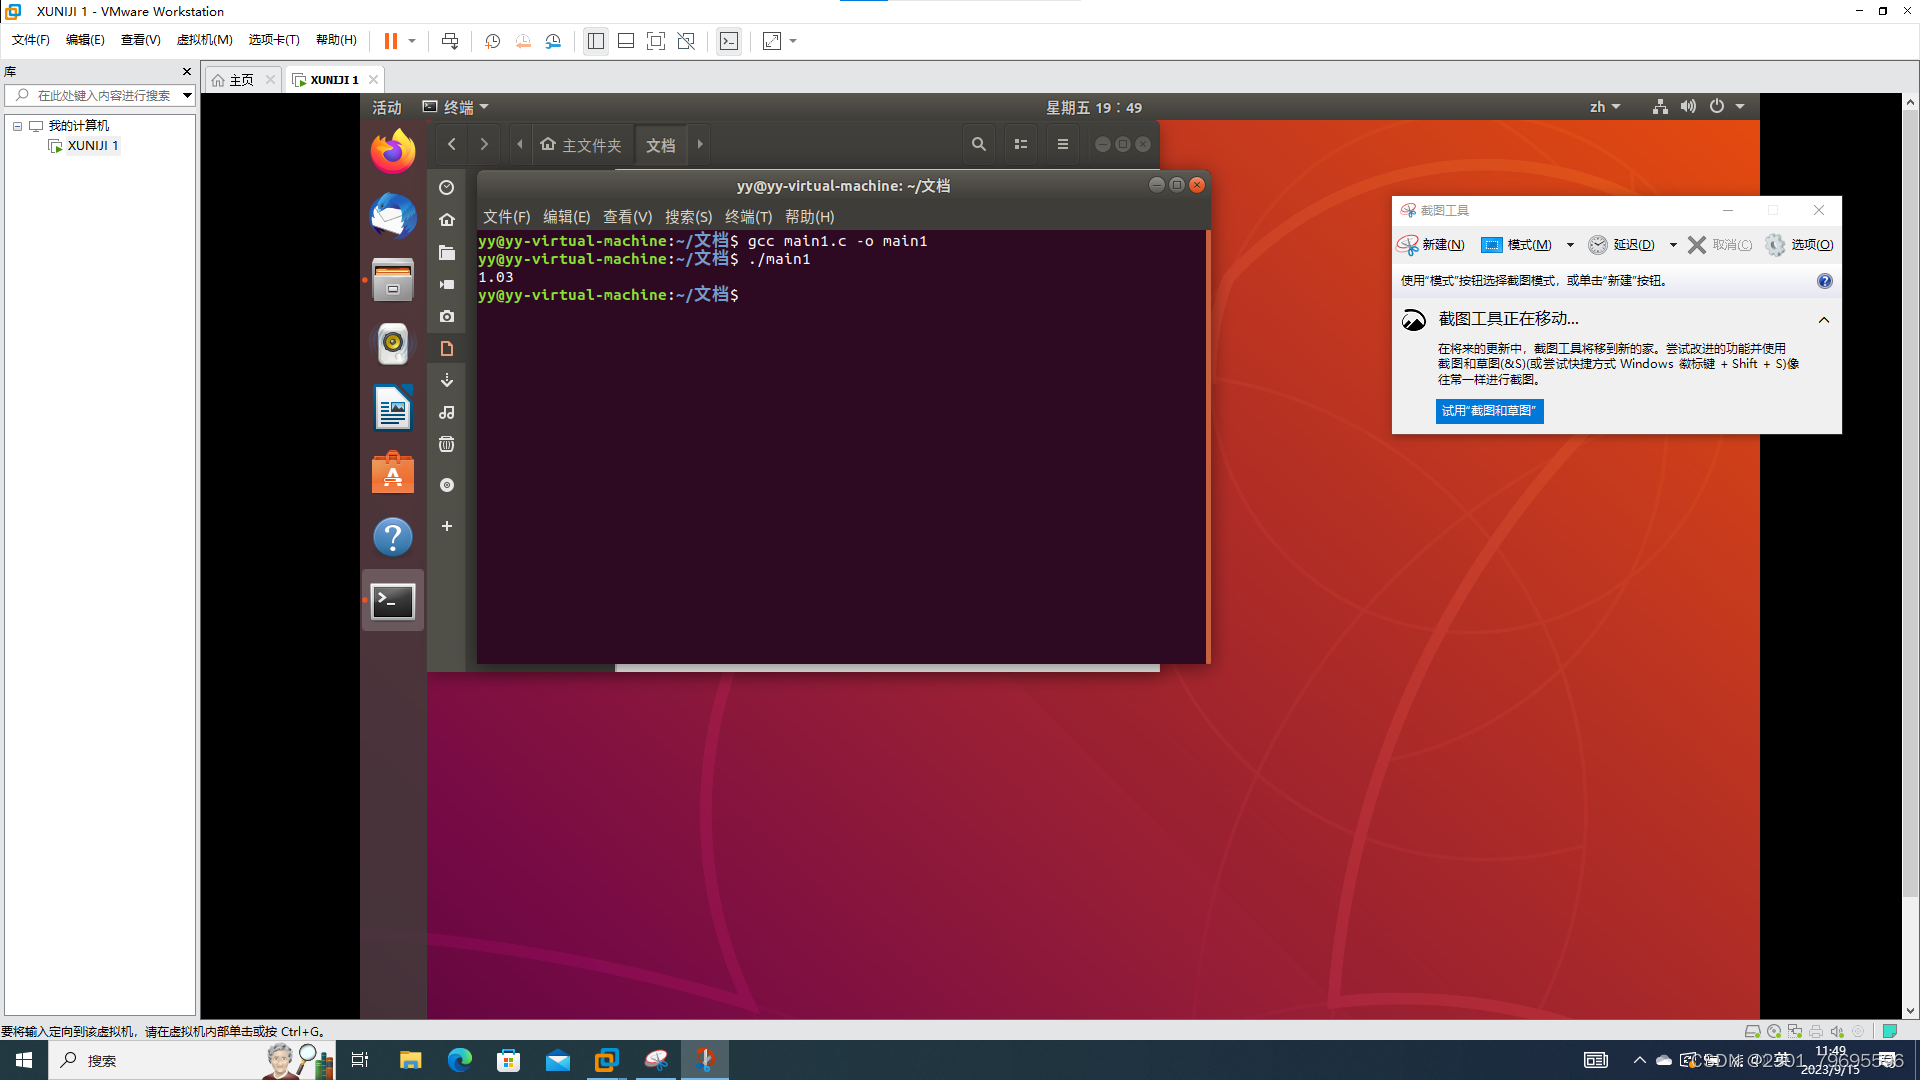The width and height of the screenshot is (1920, 1080).
Task: Open the 模式(M) dropdown arrow in Snipping Tool
Action: pos(1570,245)
